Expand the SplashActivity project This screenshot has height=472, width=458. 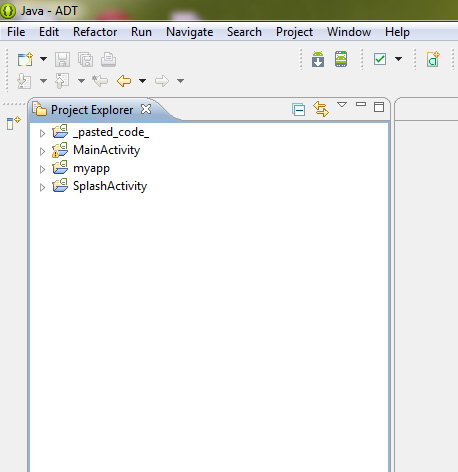[x=42, y=187]
